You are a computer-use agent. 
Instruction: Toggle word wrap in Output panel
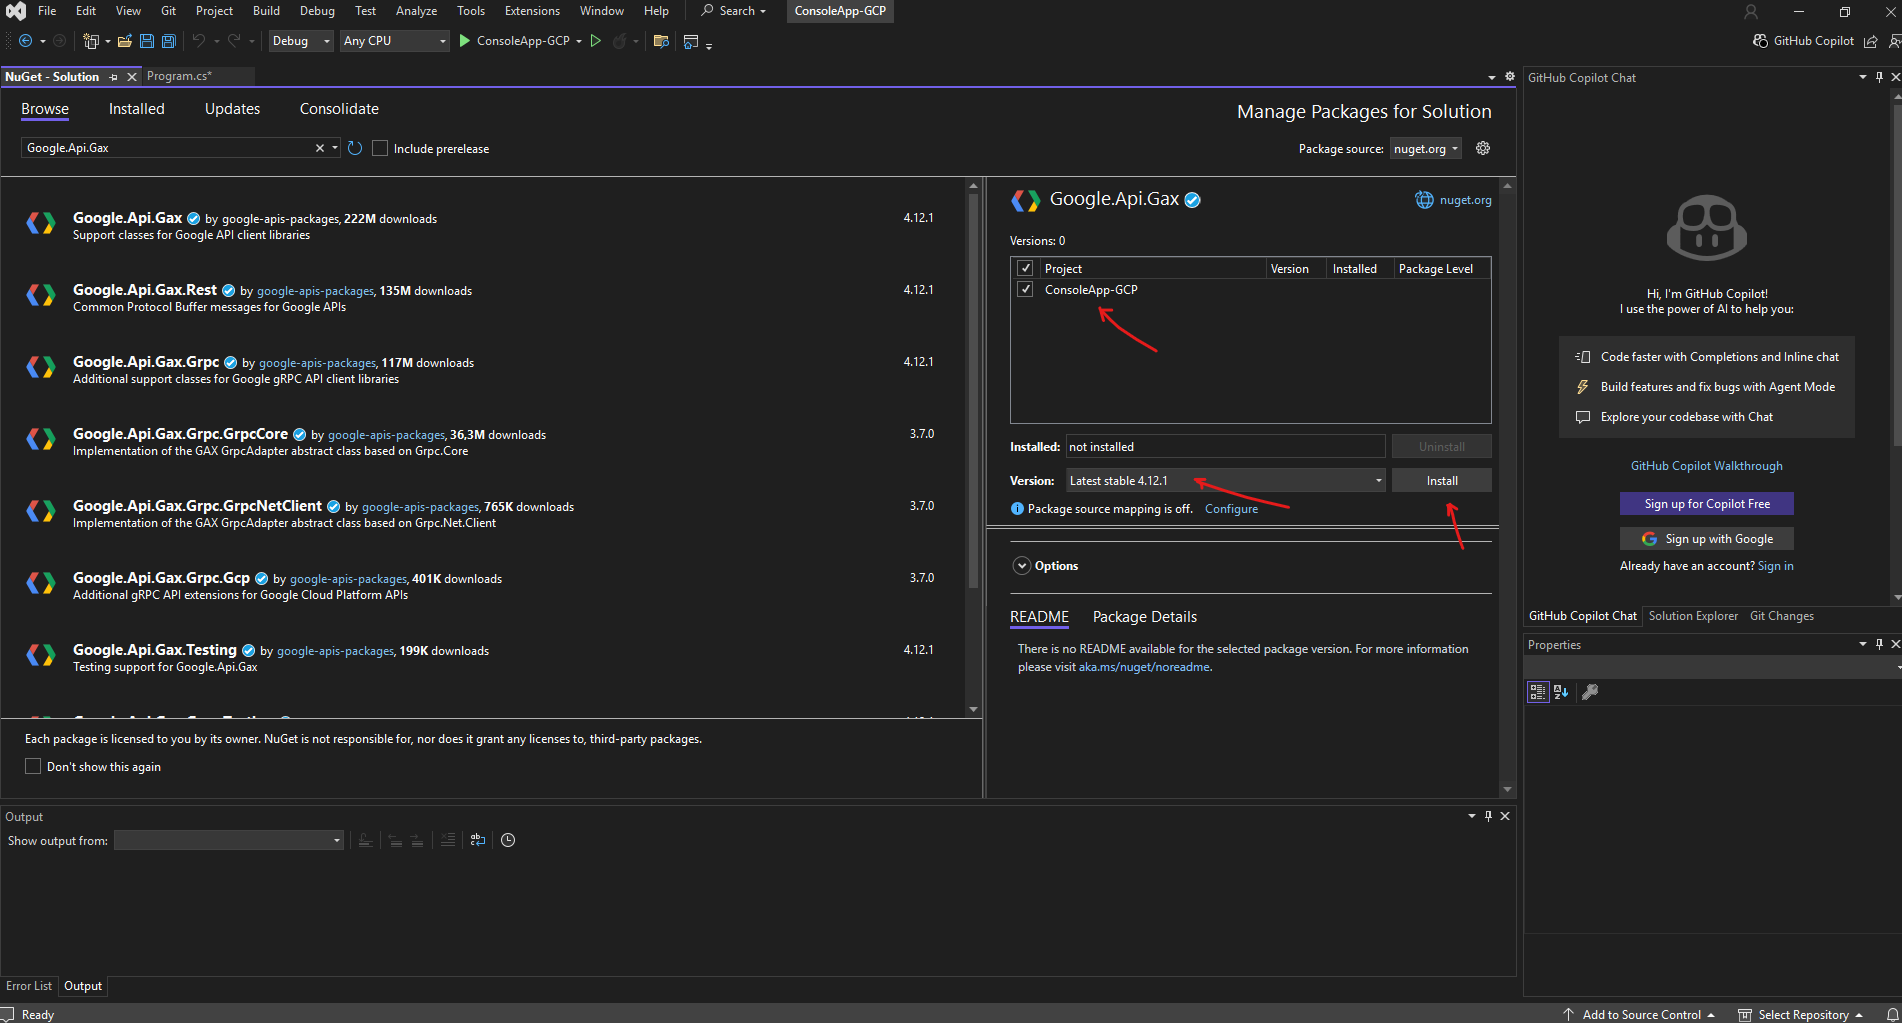click(x=478, y=840)
